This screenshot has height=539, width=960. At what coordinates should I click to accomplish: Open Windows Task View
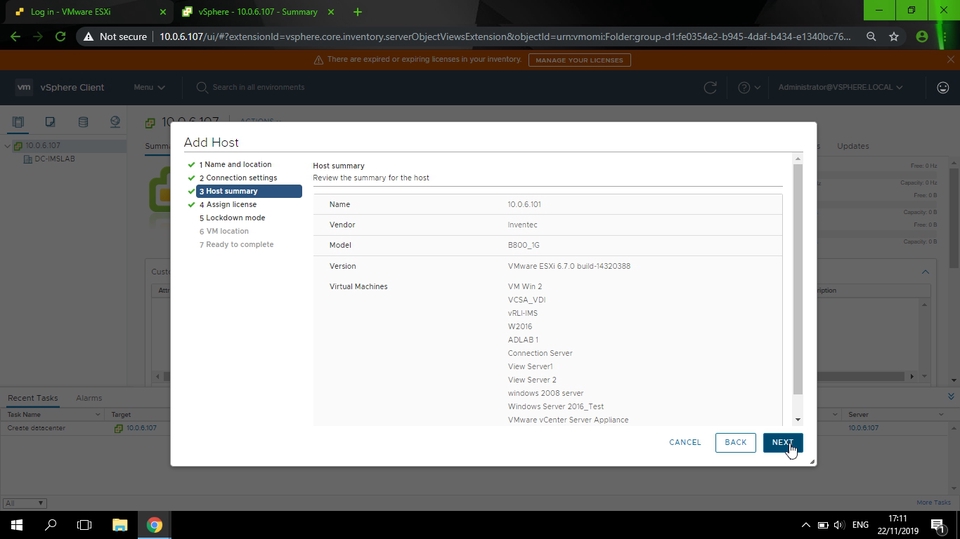84,525
